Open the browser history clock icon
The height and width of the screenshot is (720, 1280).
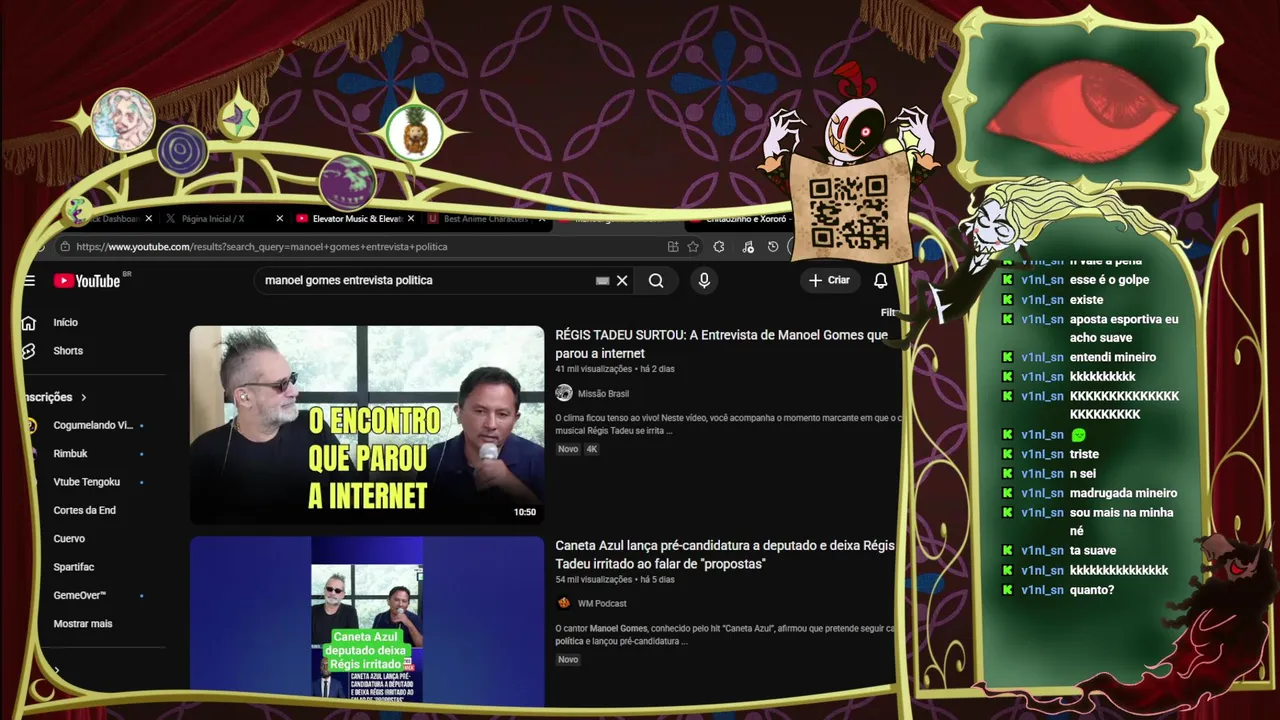coord(773,247)
